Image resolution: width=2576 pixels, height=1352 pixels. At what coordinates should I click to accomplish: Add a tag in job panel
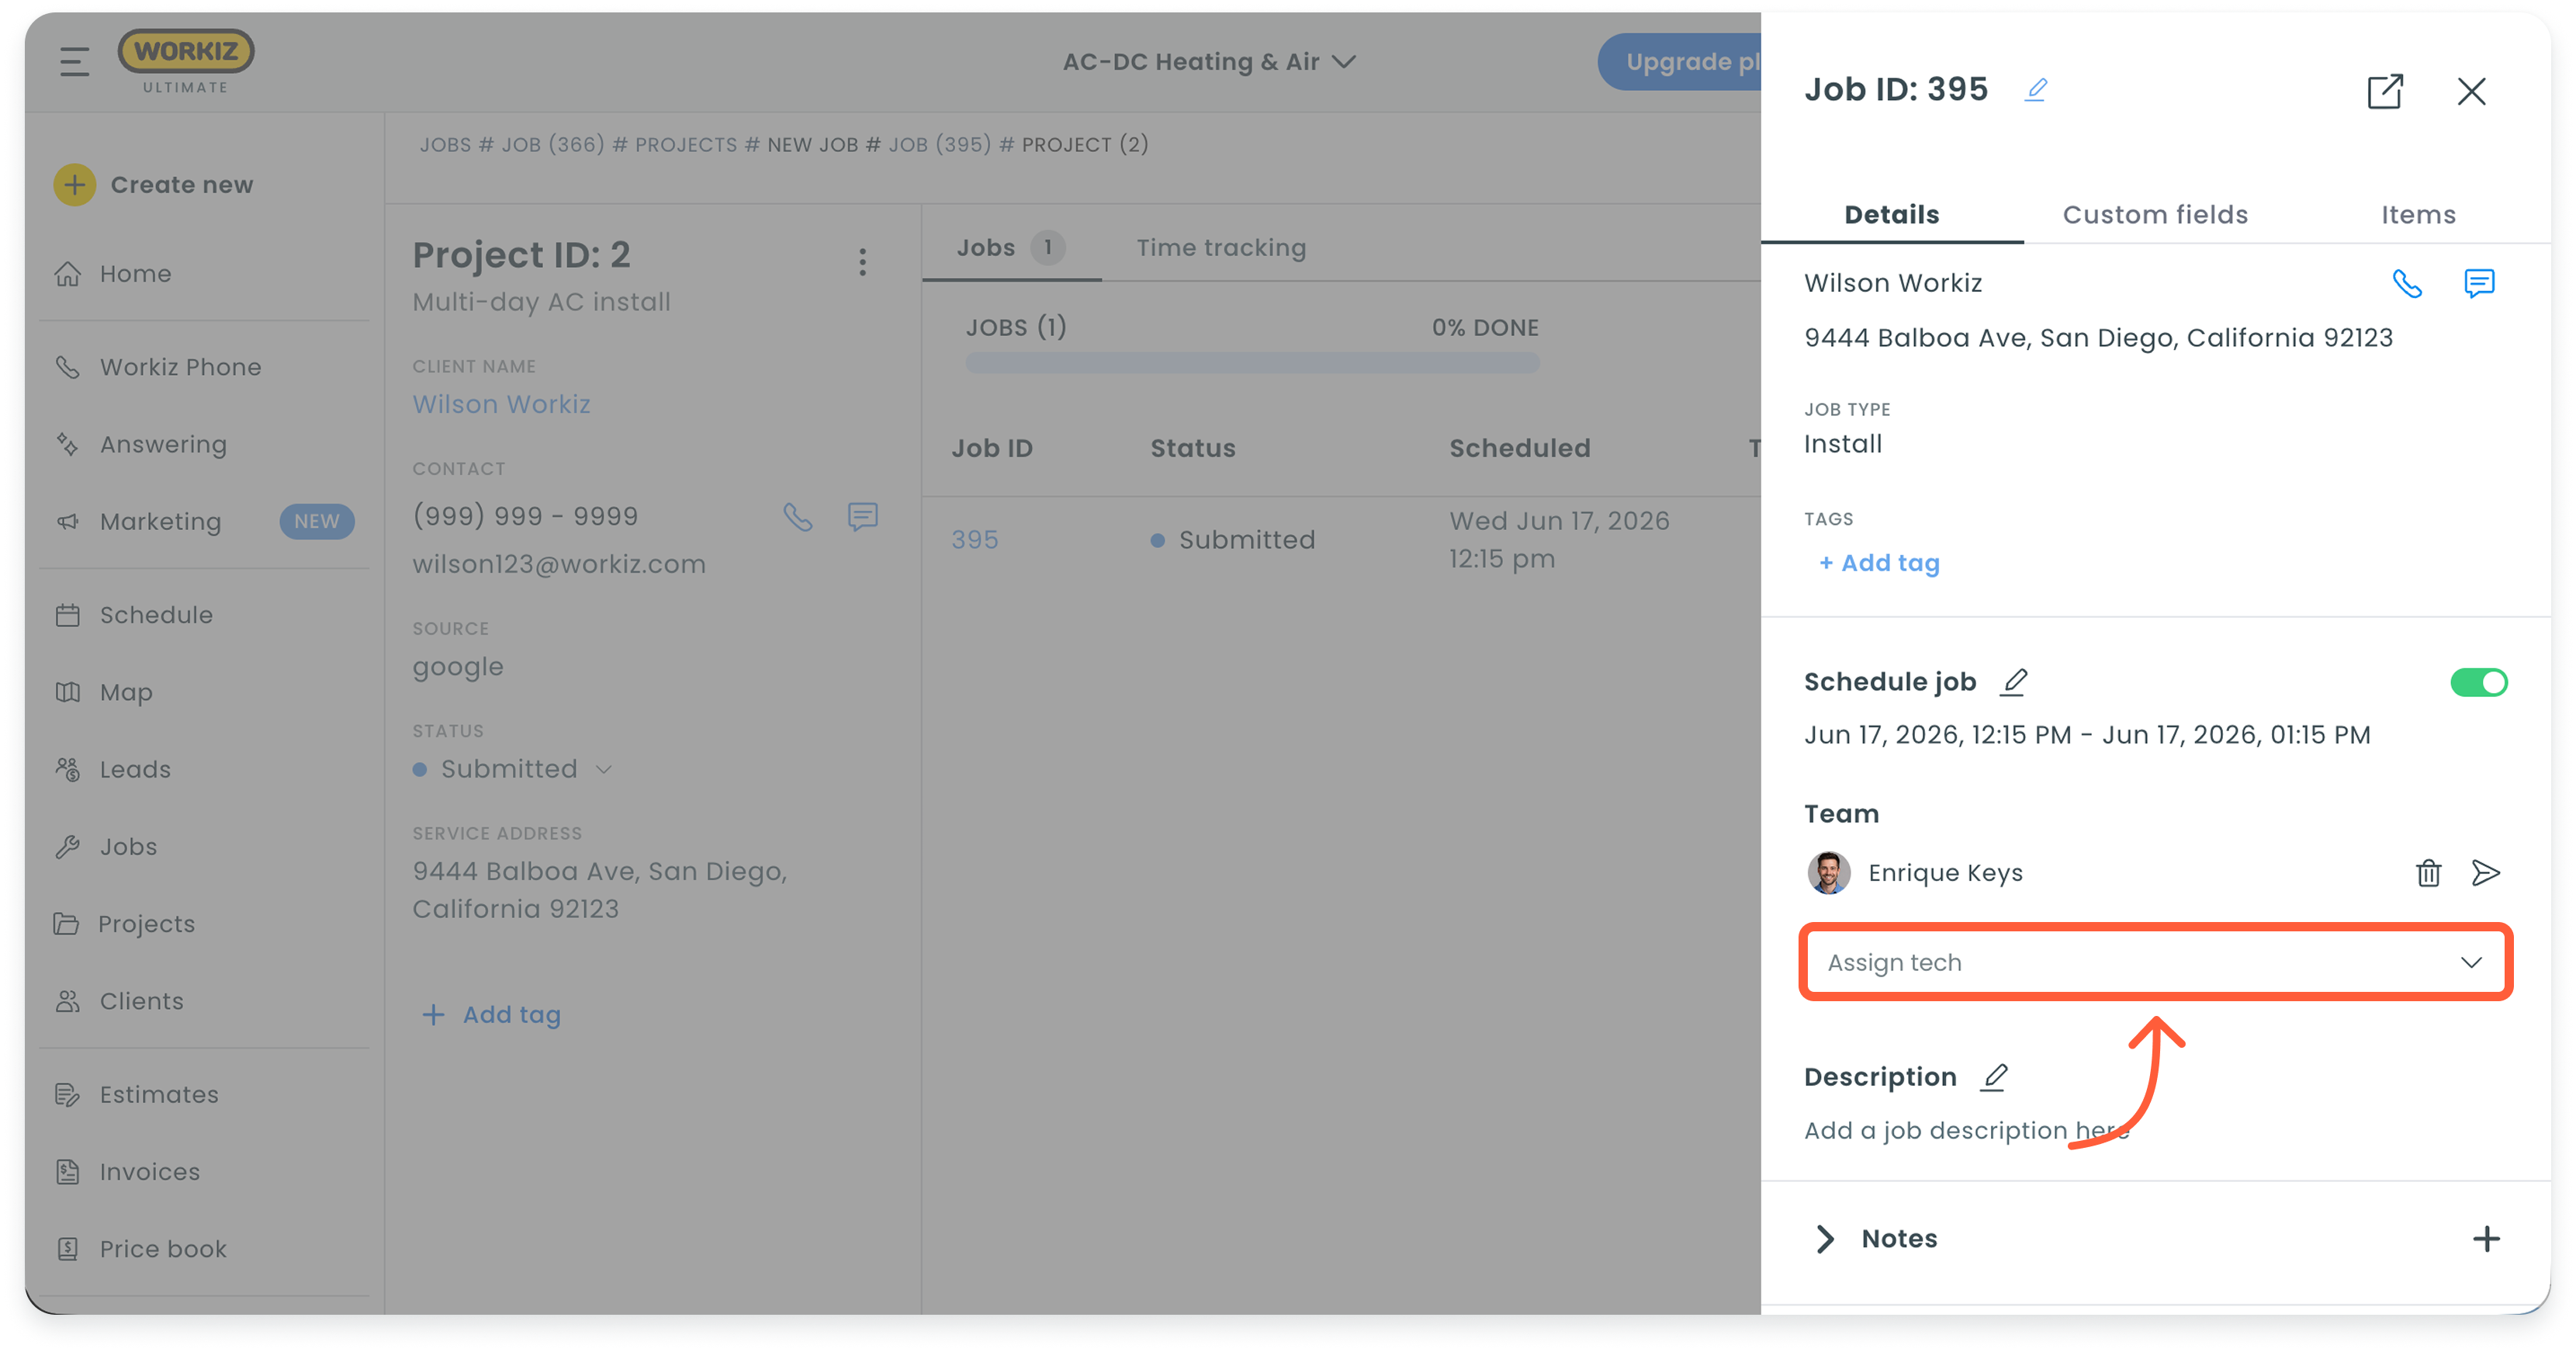(1879, 563)
